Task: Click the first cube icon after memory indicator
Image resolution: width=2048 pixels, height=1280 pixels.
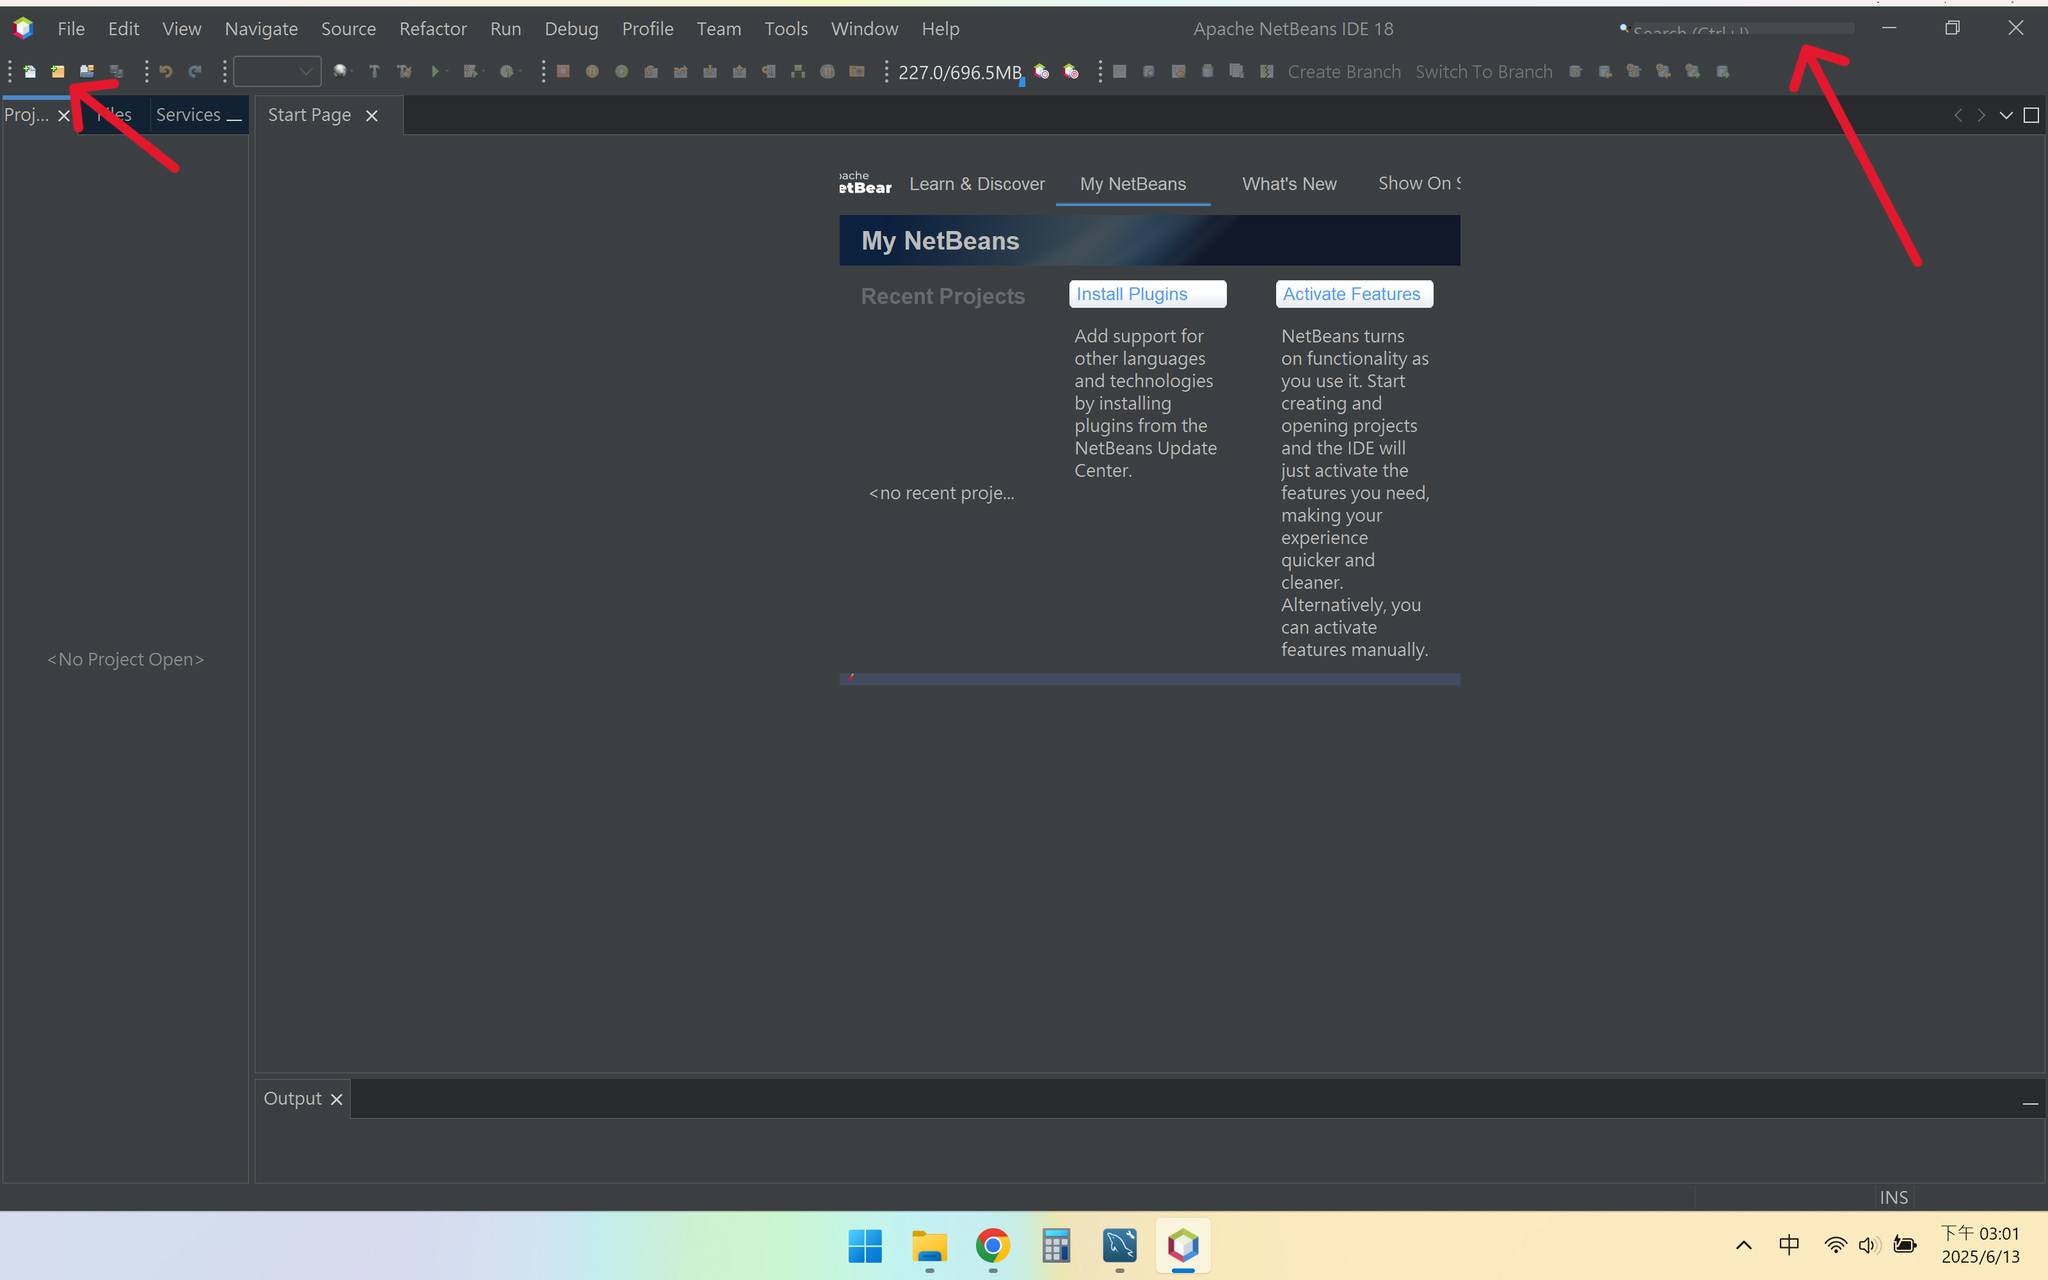Action: click(x=1042, y=72)
